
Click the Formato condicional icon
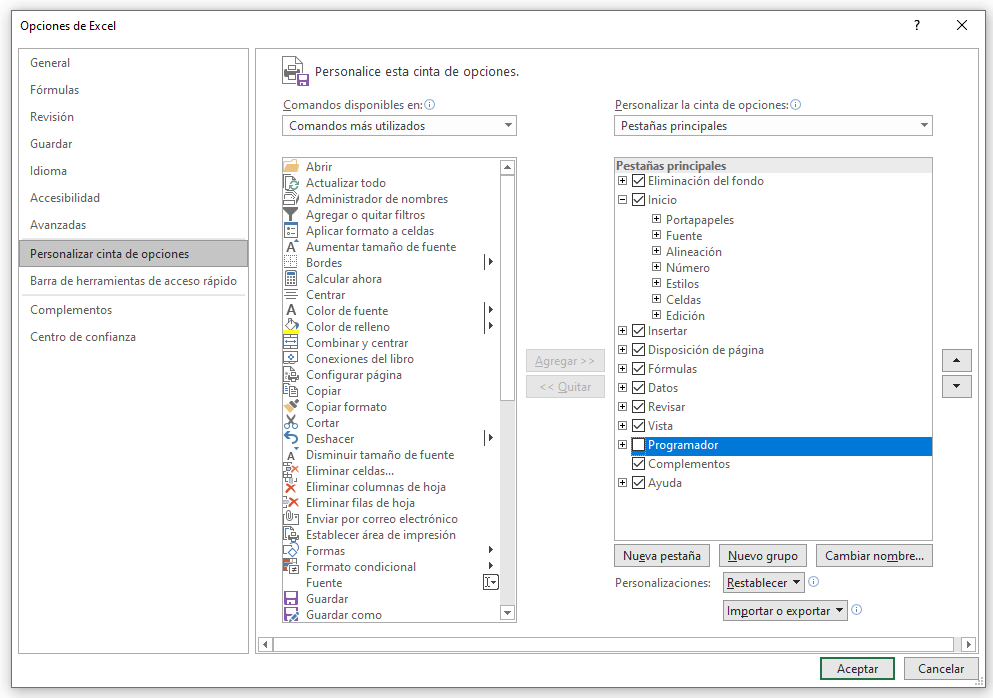[x=291, y=567]
